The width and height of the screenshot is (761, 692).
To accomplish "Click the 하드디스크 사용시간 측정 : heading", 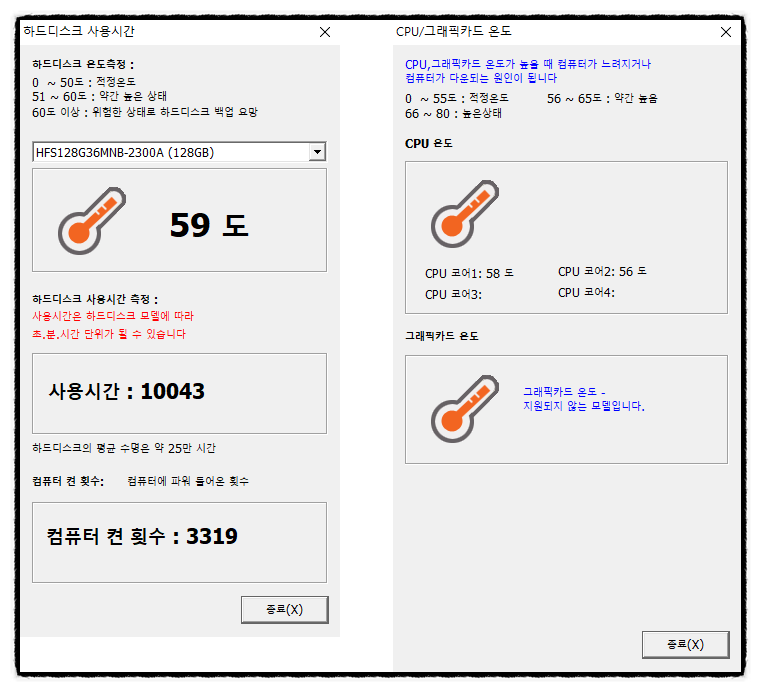I will point(95,299).
